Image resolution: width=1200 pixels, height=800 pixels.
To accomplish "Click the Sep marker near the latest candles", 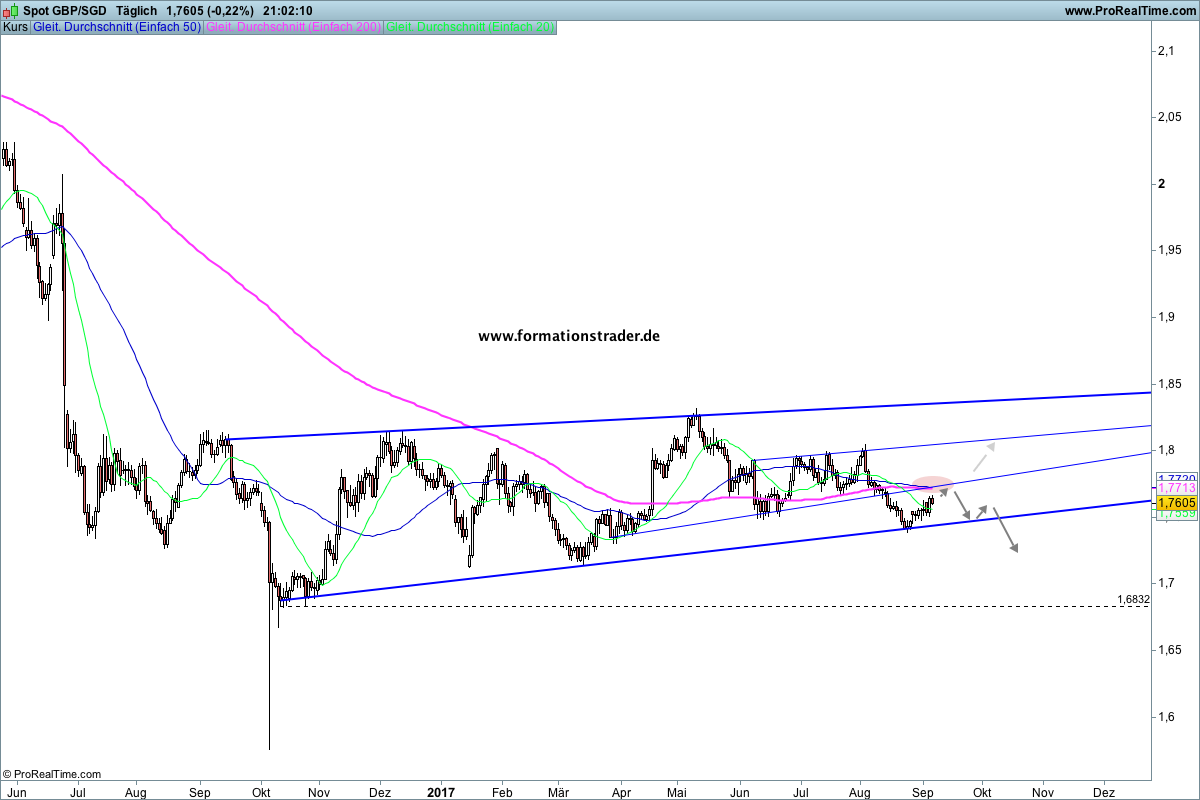I will (923, 790).
